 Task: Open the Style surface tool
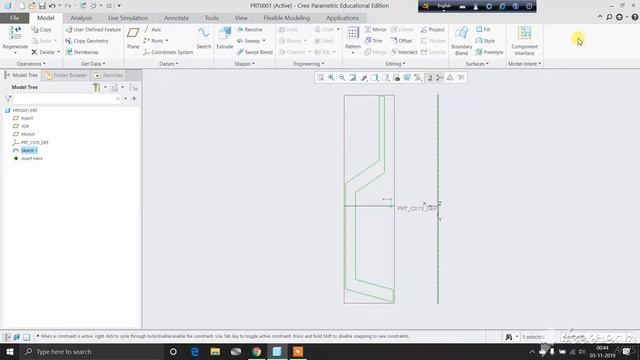point(485,40)
